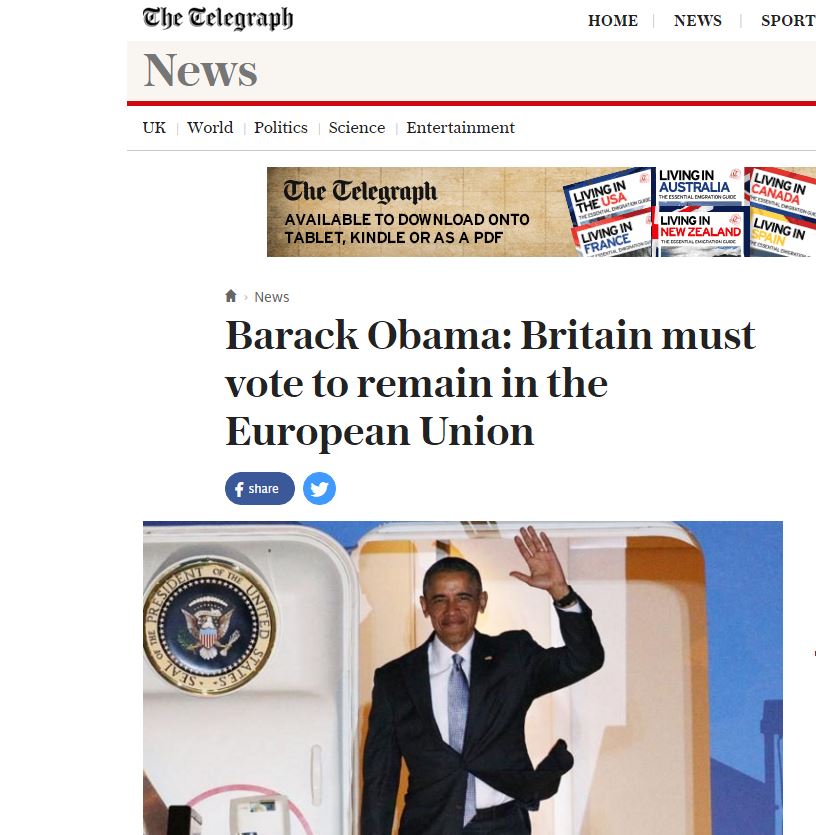Open the Living in the USA guide

pyautogui.click(x=607, y=197)
